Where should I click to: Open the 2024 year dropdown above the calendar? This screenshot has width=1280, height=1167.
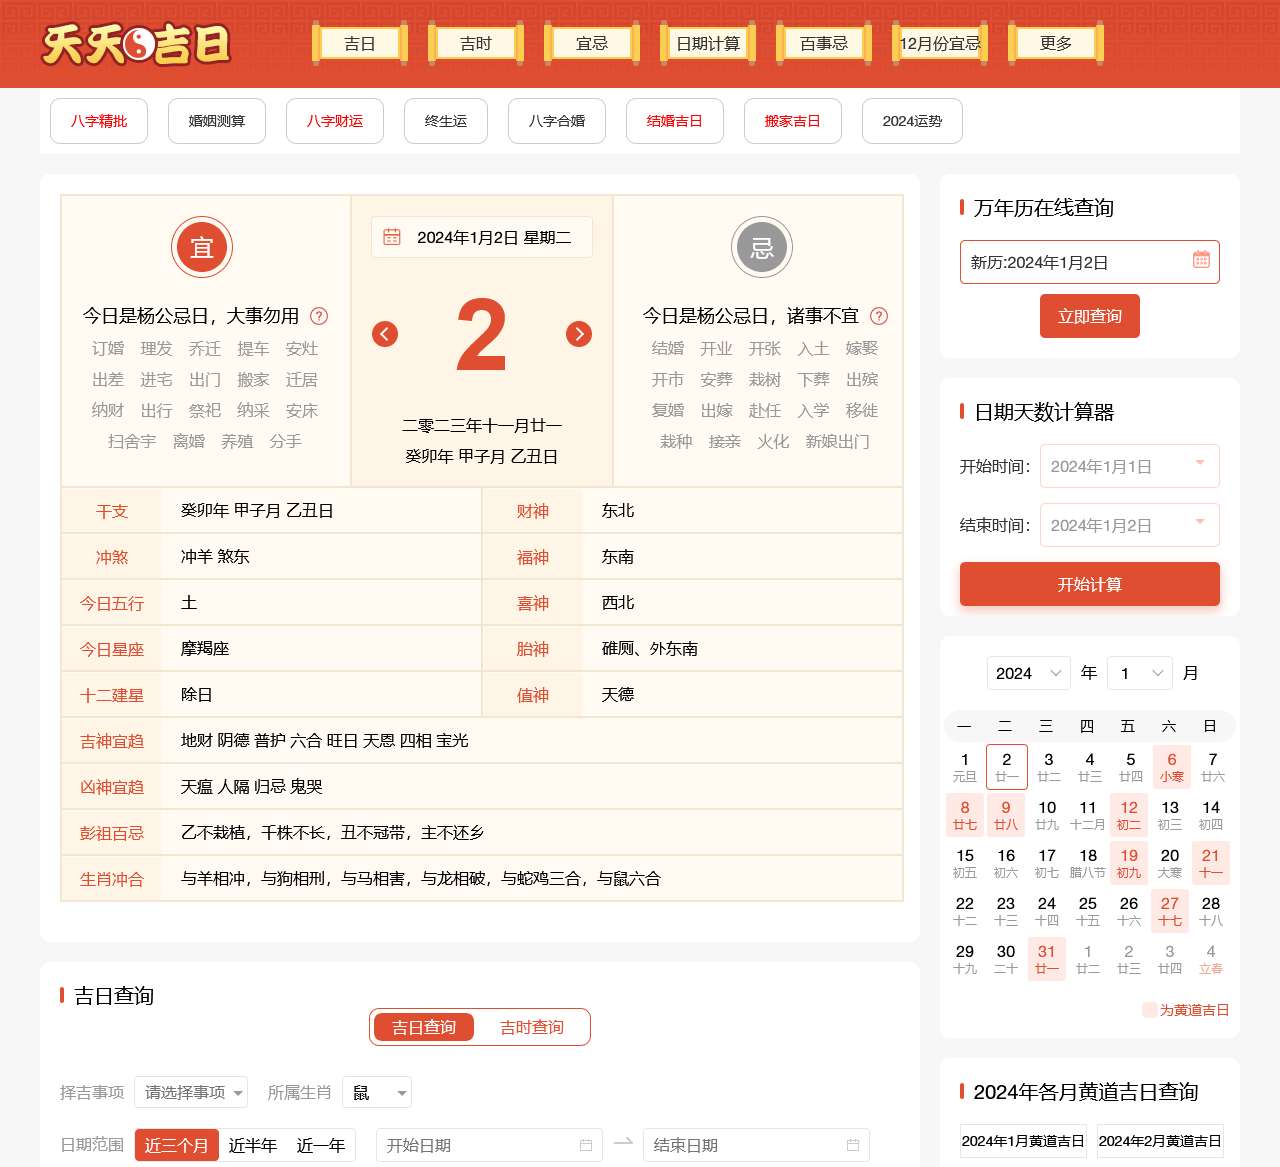[1027, 673]
